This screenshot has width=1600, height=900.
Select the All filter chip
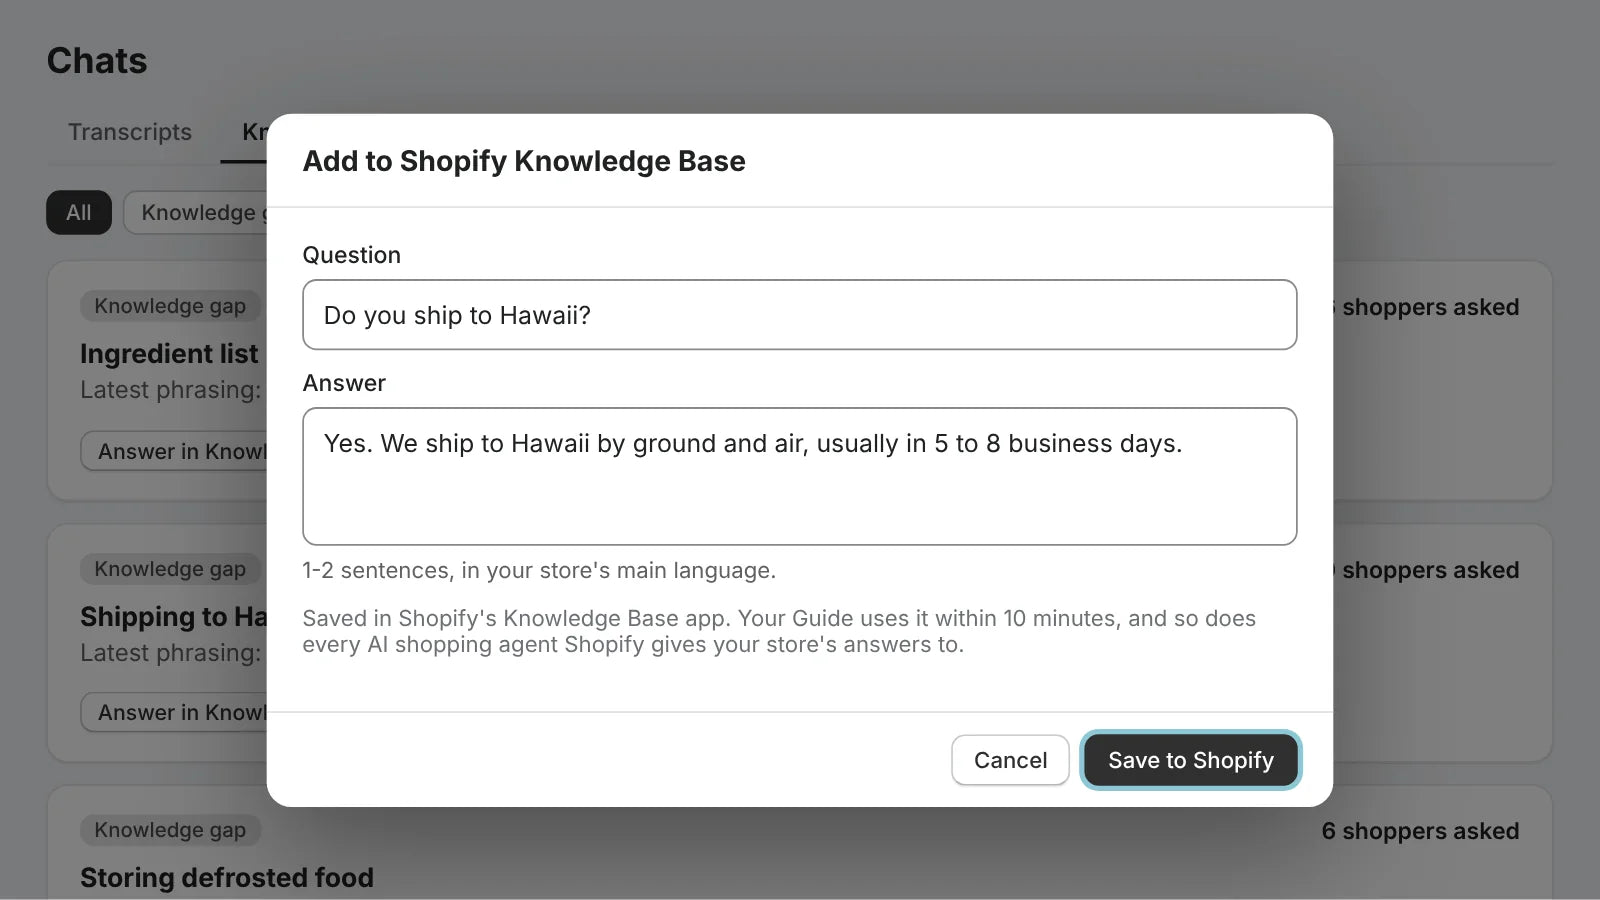click(79, 213)
